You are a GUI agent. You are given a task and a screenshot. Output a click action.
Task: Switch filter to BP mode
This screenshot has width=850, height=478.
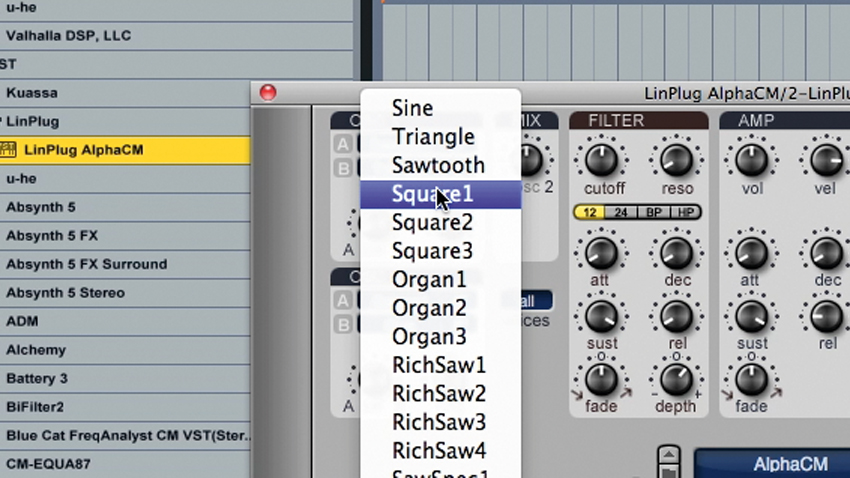coord(654,212)
